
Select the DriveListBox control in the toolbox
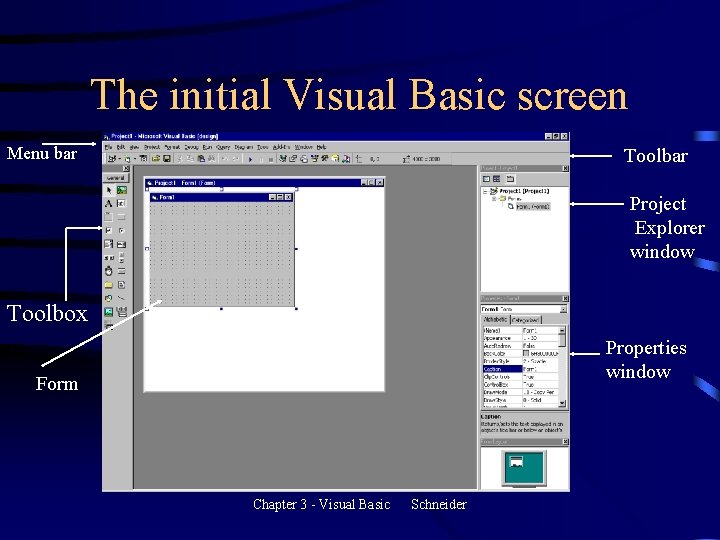[122, 271]
